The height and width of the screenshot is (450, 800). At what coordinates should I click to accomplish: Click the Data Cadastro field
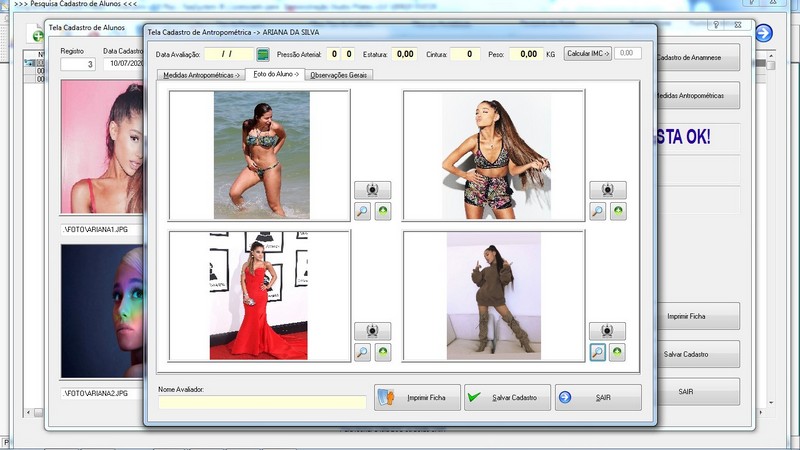coord(124,64)
